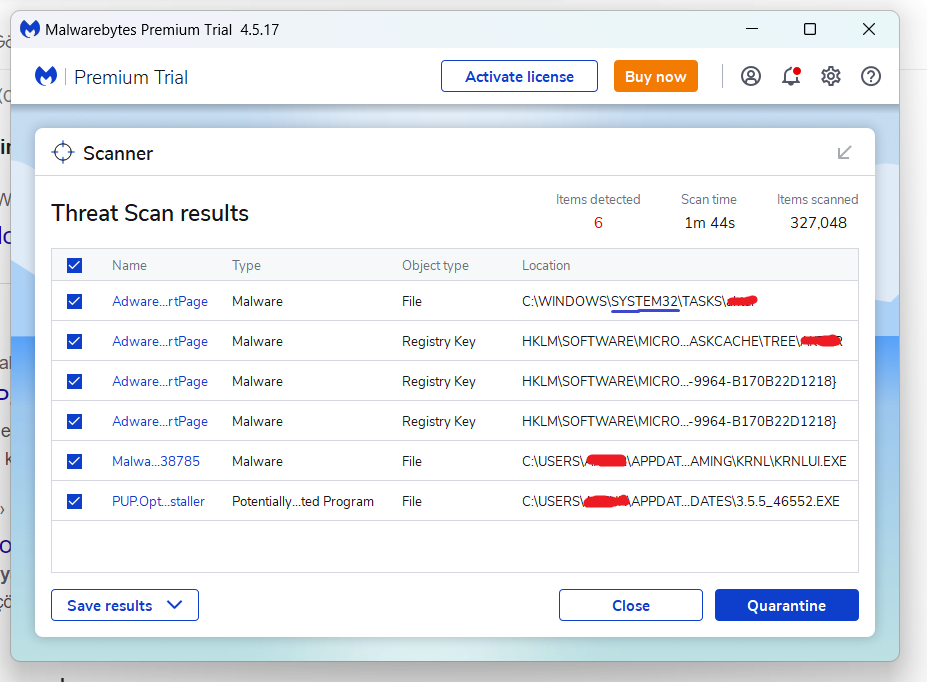Open the account profile icon
This screenshot has height=682, width=927.
click(751, 76)
